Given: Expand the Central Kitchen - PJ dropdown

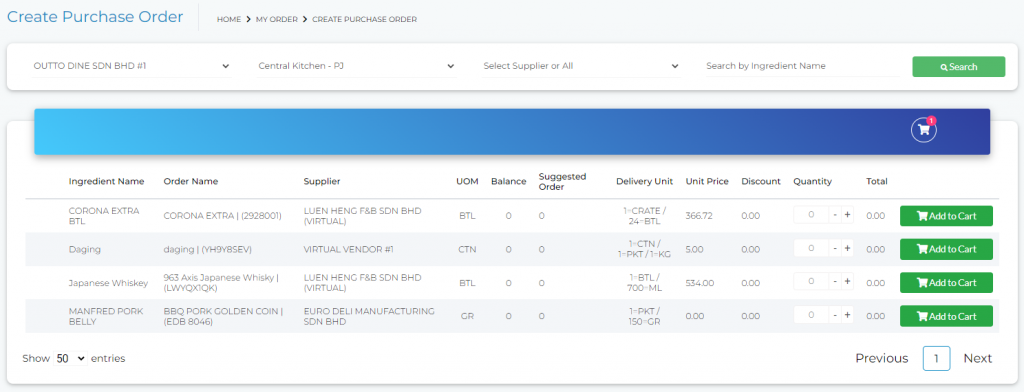Looking at the screenshot, I should pos(356,66).
